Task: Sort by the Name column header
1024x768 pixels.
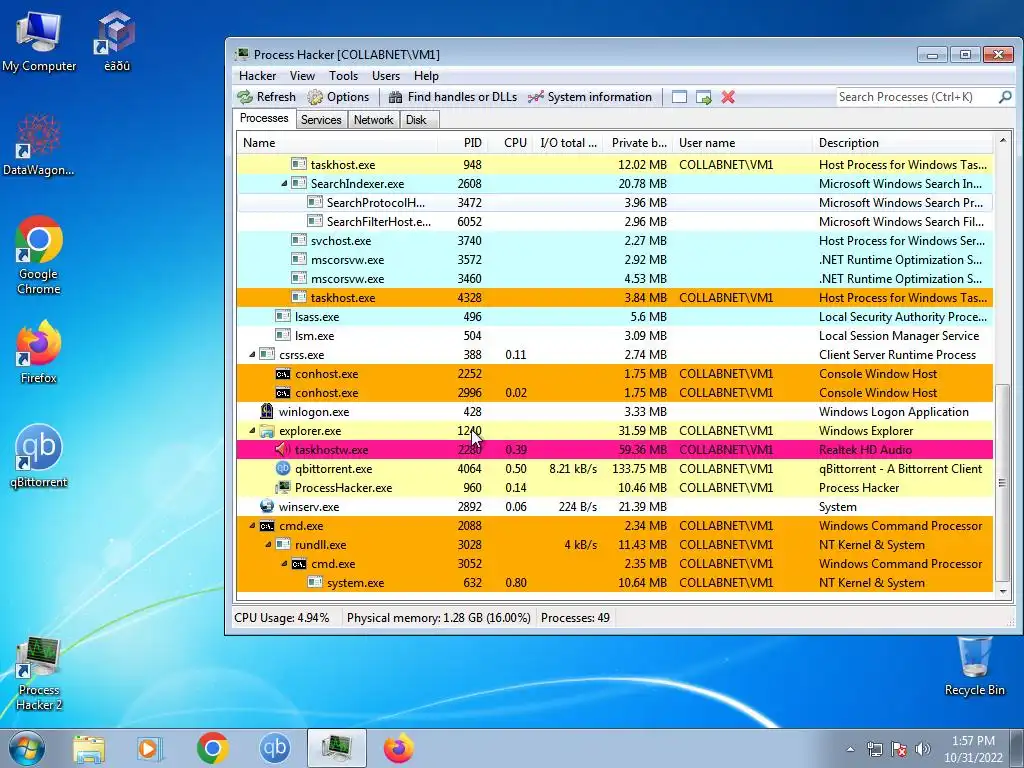Action: [336, 143]
